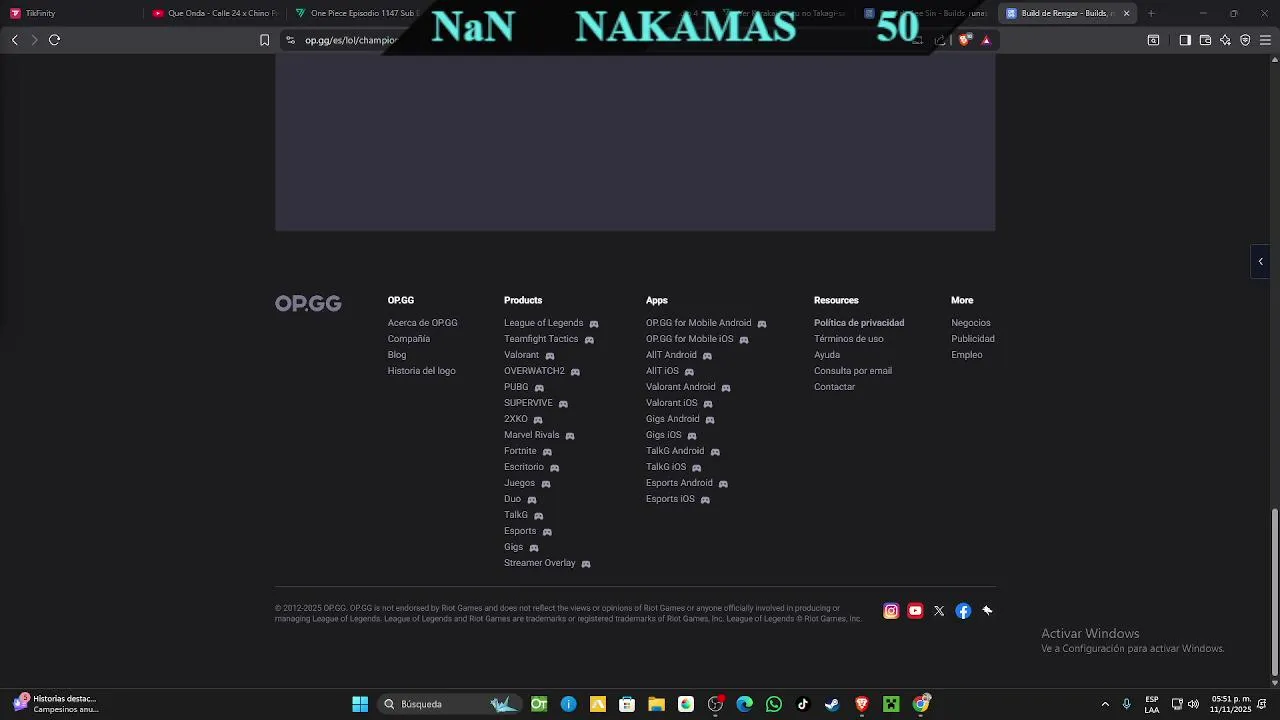Open the browser main menu
Viewport: 1280px width, 720px height.
tap(1265, 40)
